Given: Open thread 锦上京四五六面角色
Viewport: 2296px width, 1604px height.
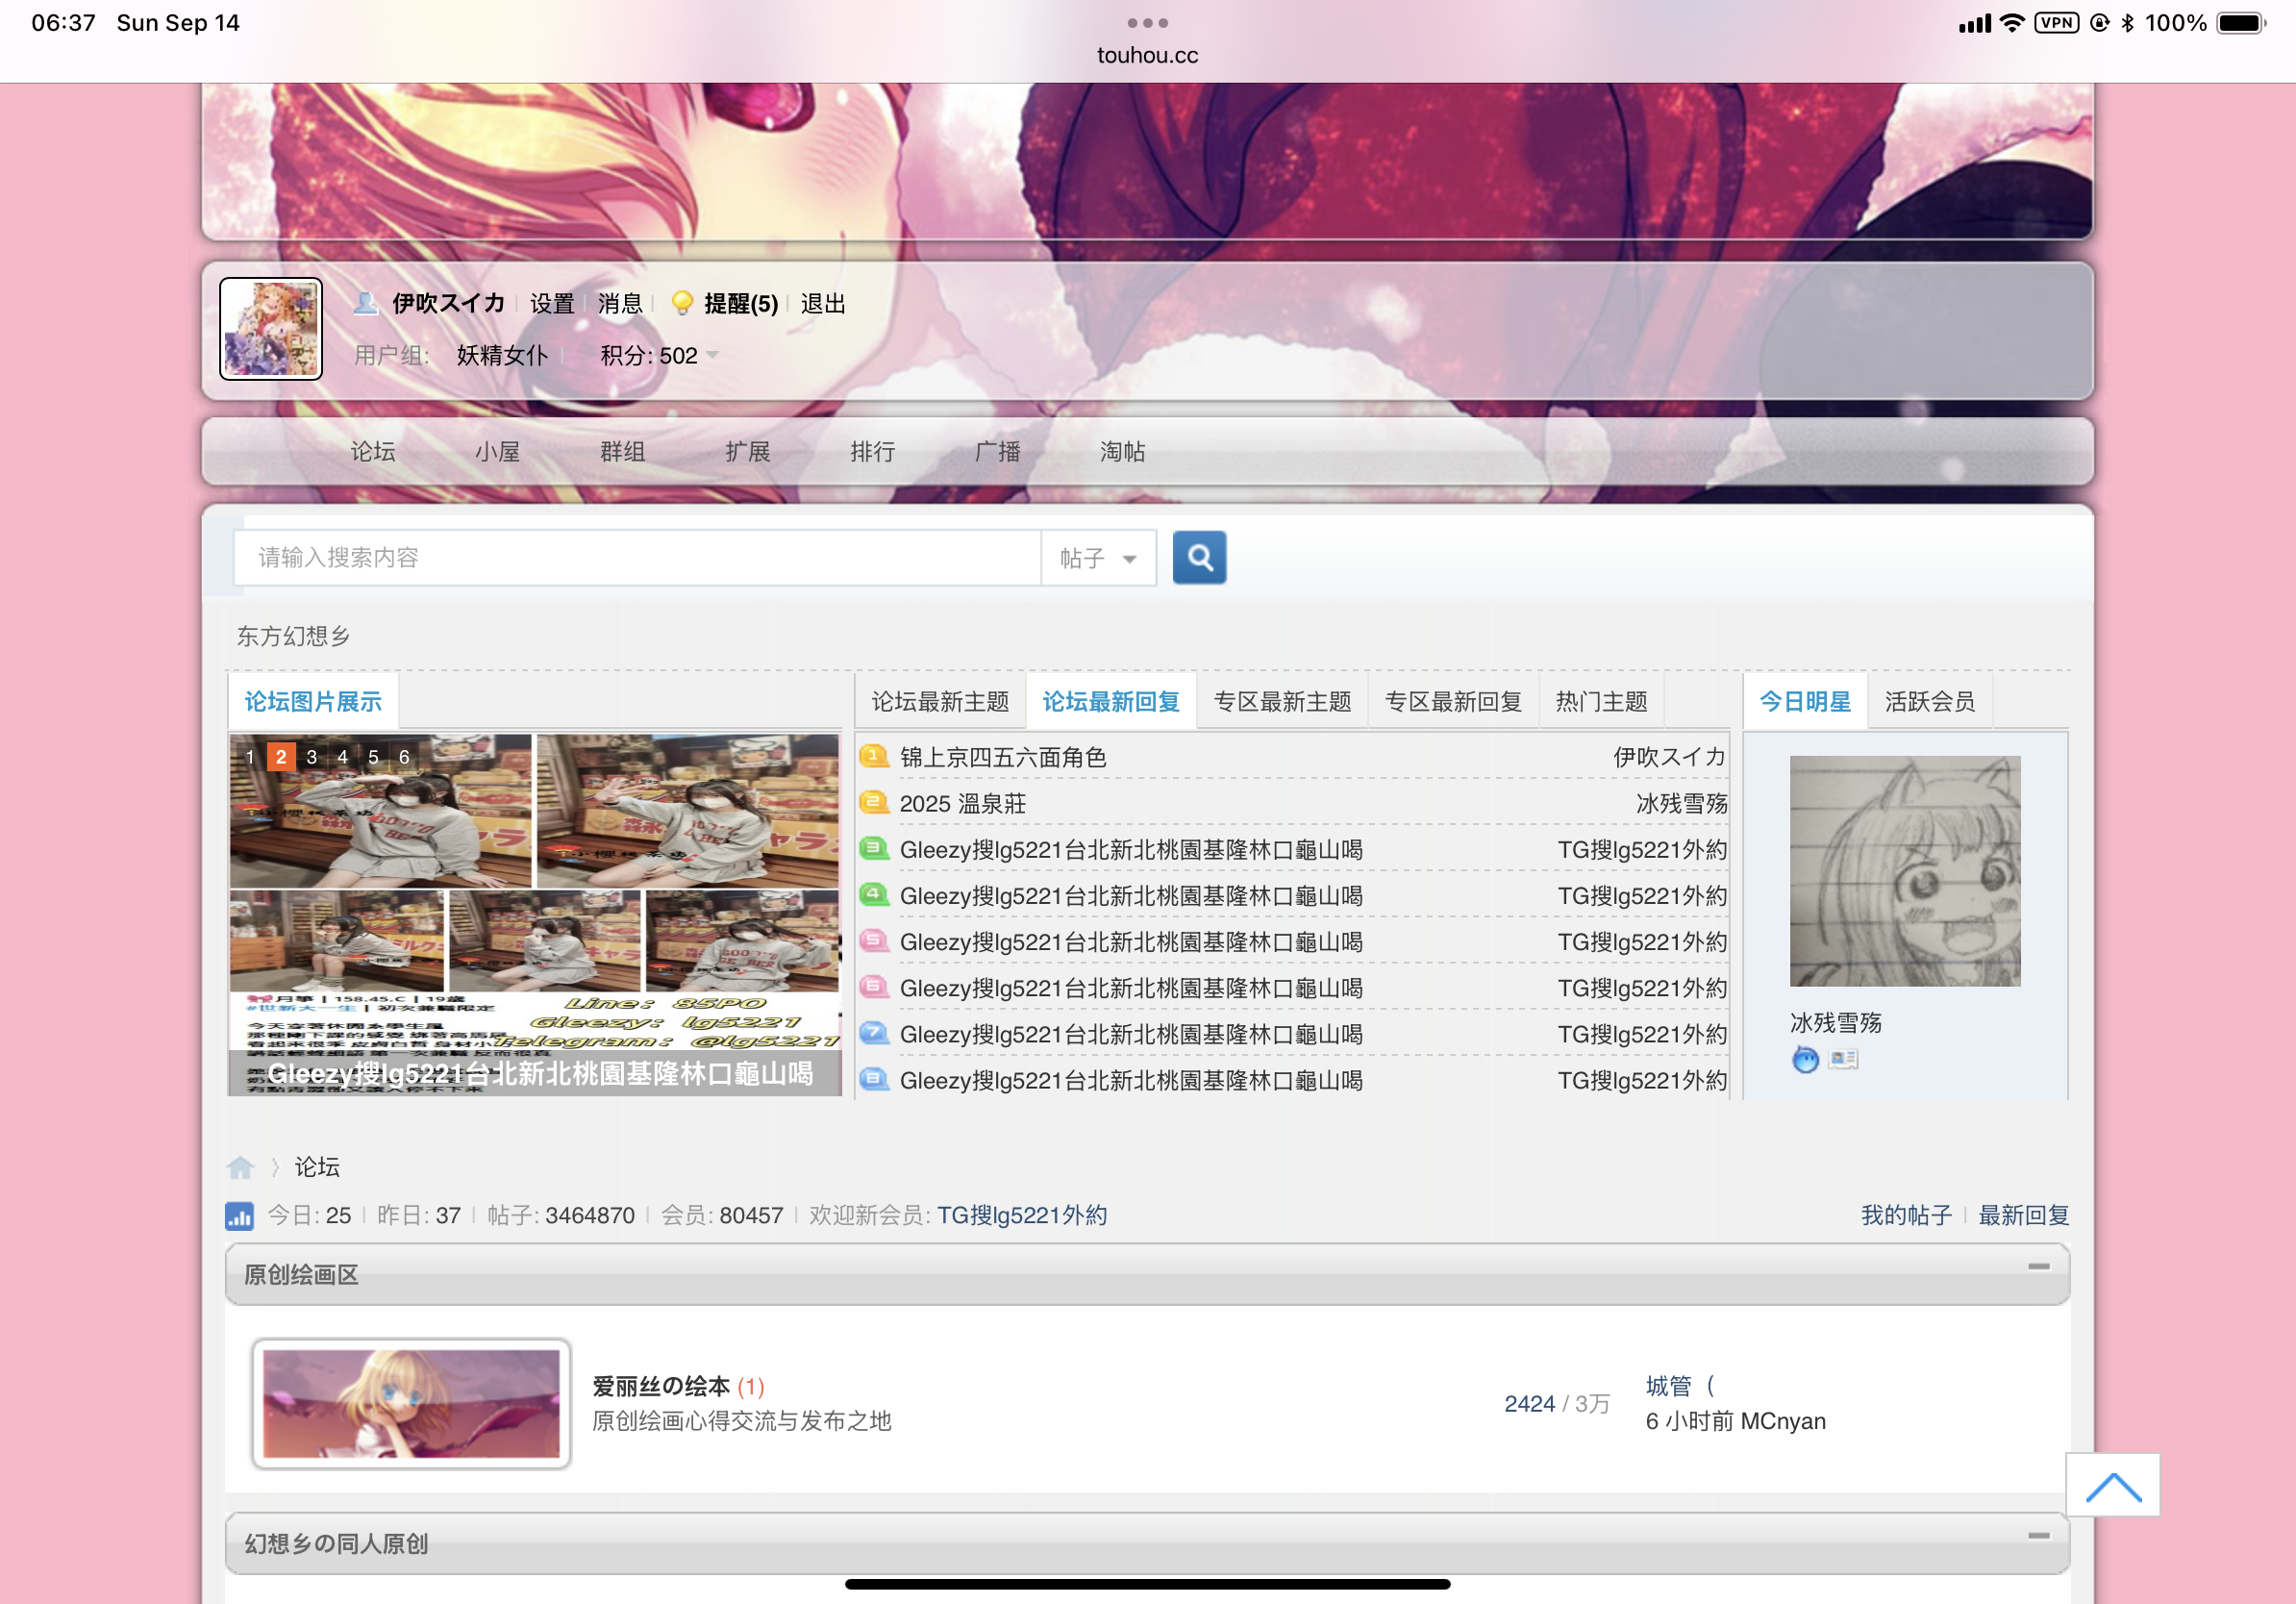Looking at the screenshot, I should click(1003, 757).
